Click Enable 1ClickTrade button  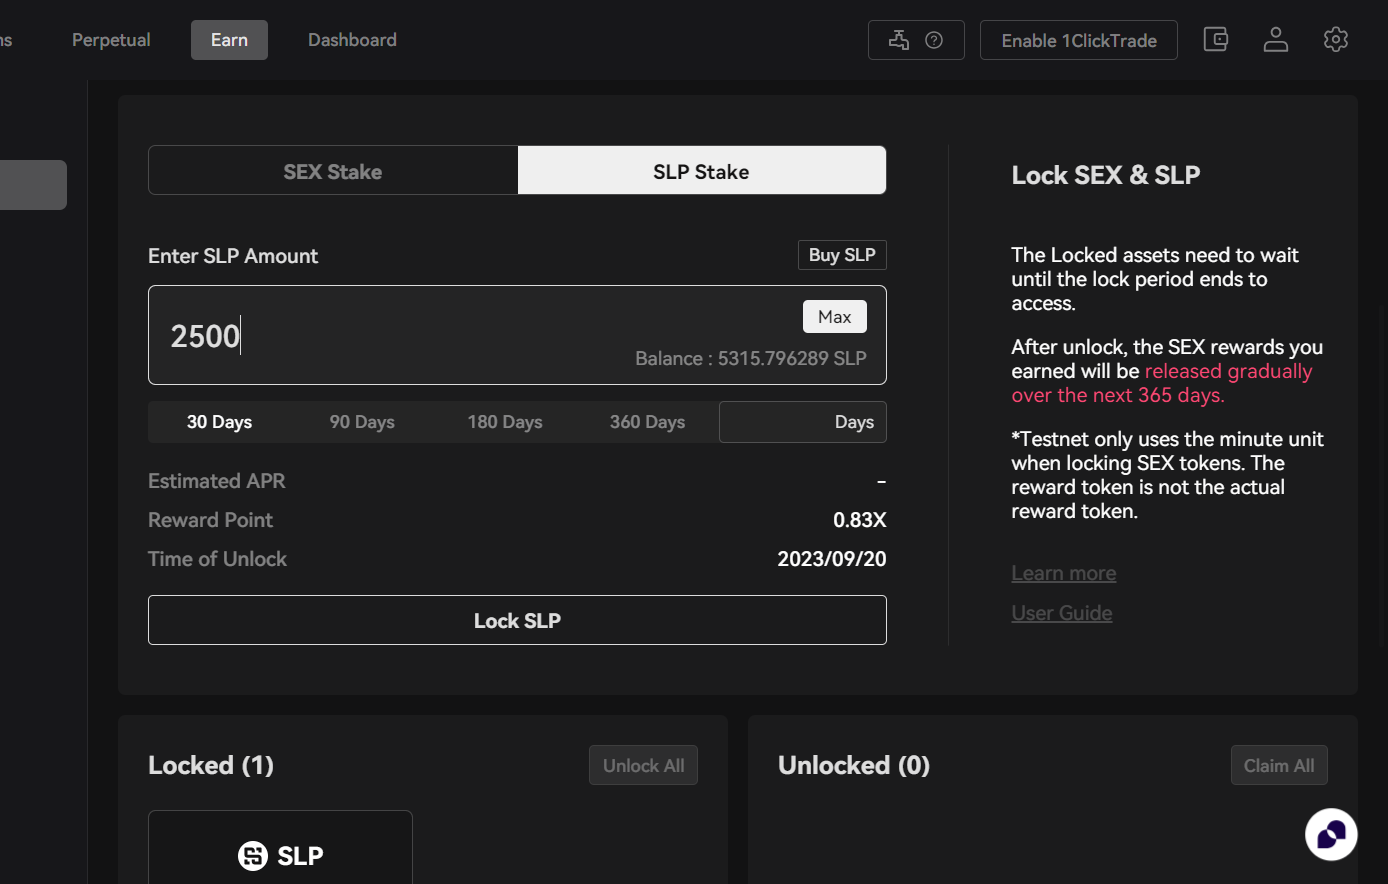point(1079,40)
